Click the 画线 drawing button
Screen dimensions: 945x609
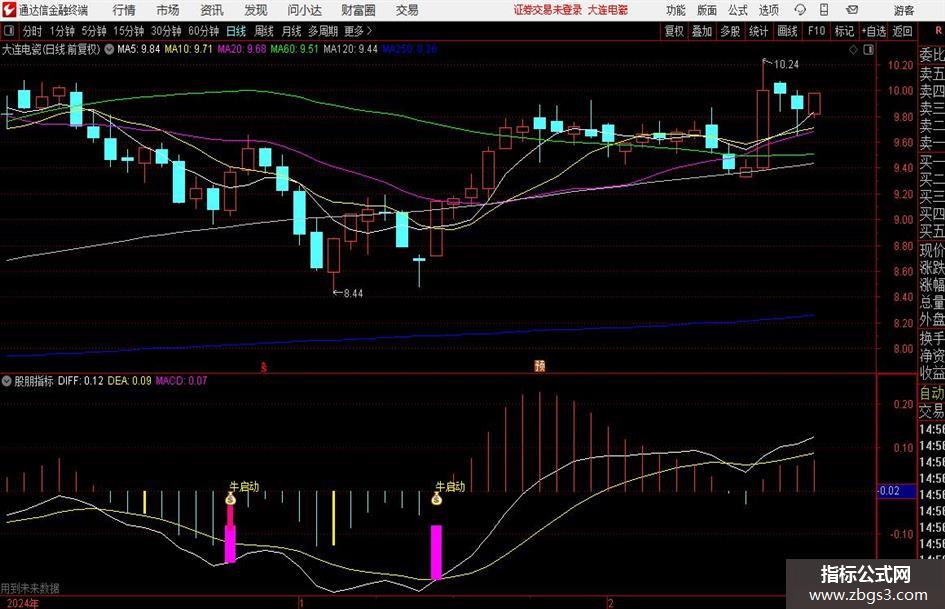click(787, 31)
